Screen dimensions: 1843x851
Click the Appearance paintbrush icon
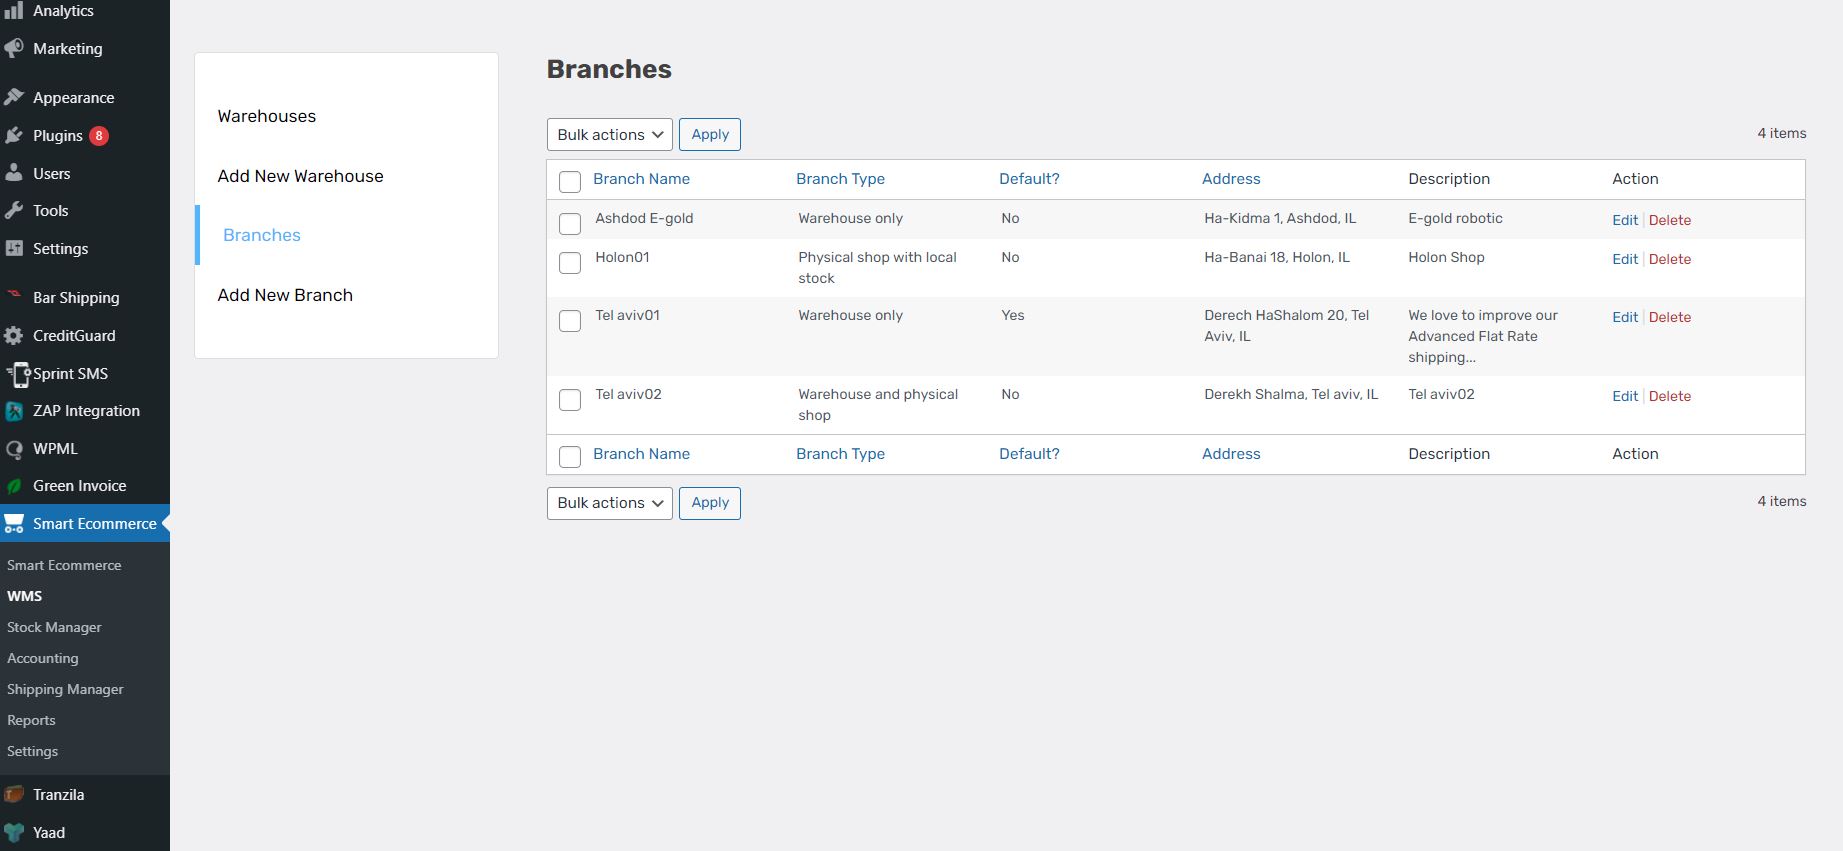pyautogui.click(x=14, y=97)
